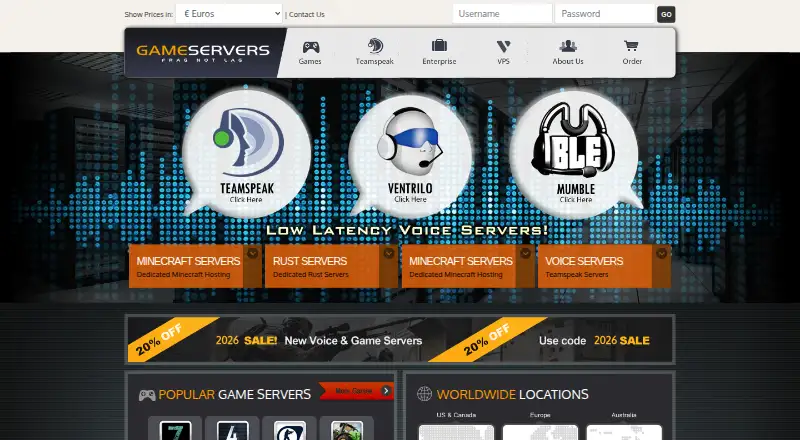Viewport: 800px width, 440px height.
Task: Open the Teamspeak navigation icon
Action: point(374,46)
